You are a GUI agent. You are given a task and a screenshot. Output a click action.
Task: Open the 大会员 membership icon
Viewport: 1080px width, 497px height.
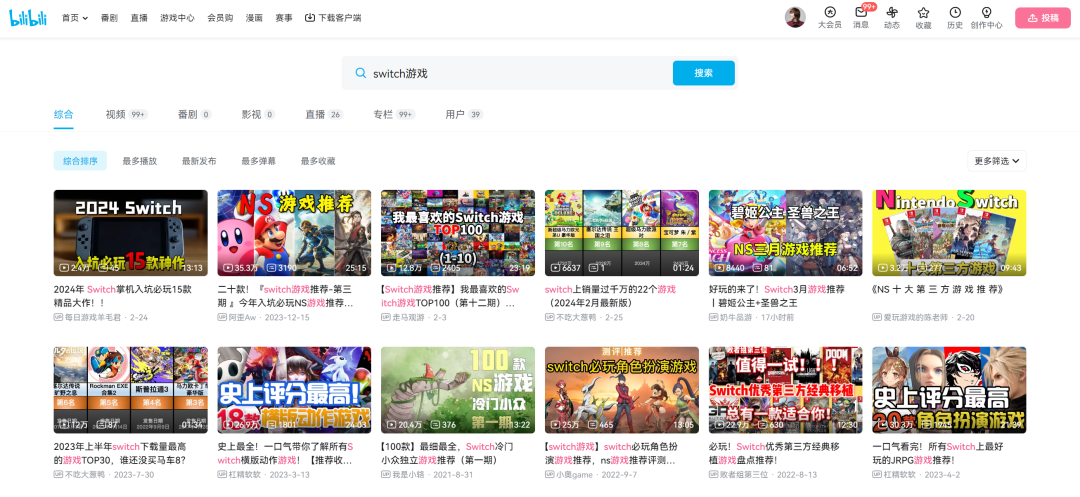829,12
